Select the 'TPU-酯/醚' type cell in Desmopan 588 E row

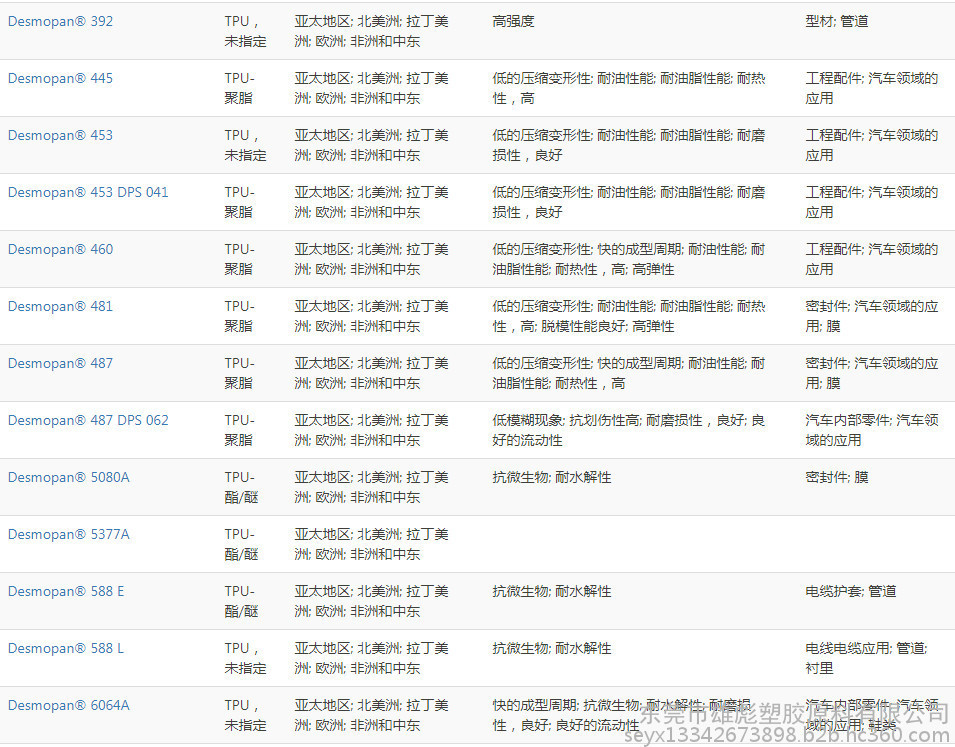point(241,601)
